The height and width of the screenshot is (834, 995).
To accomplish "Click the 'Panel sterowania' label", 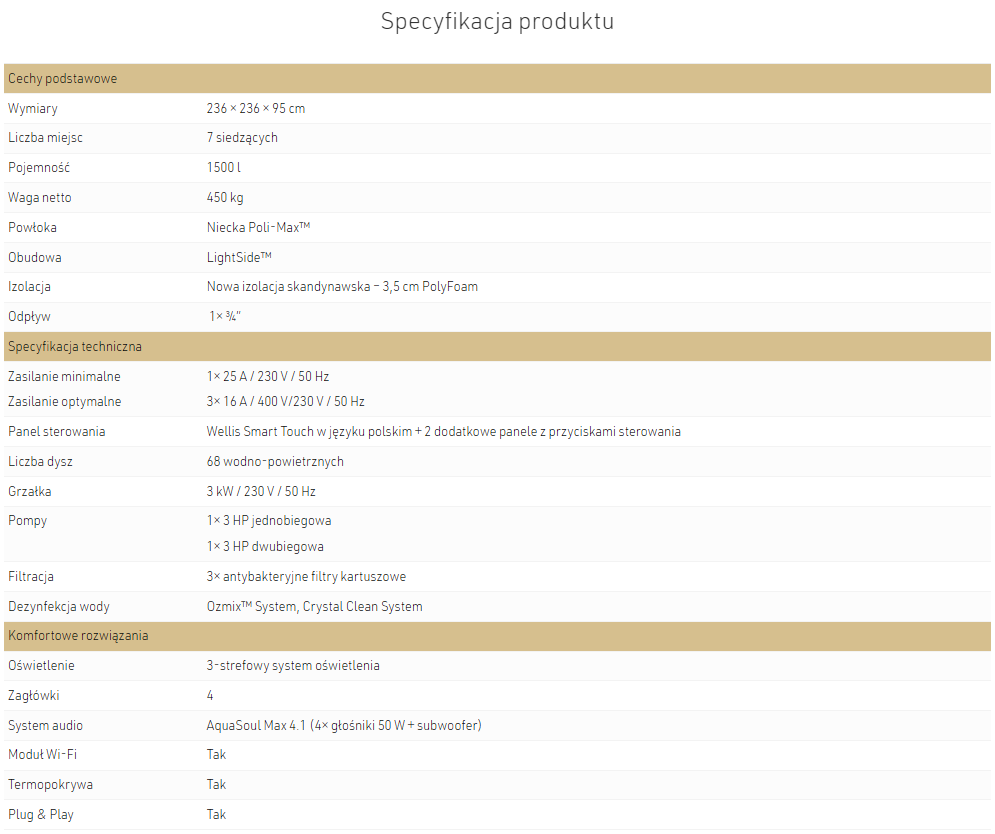I will 56,432.
